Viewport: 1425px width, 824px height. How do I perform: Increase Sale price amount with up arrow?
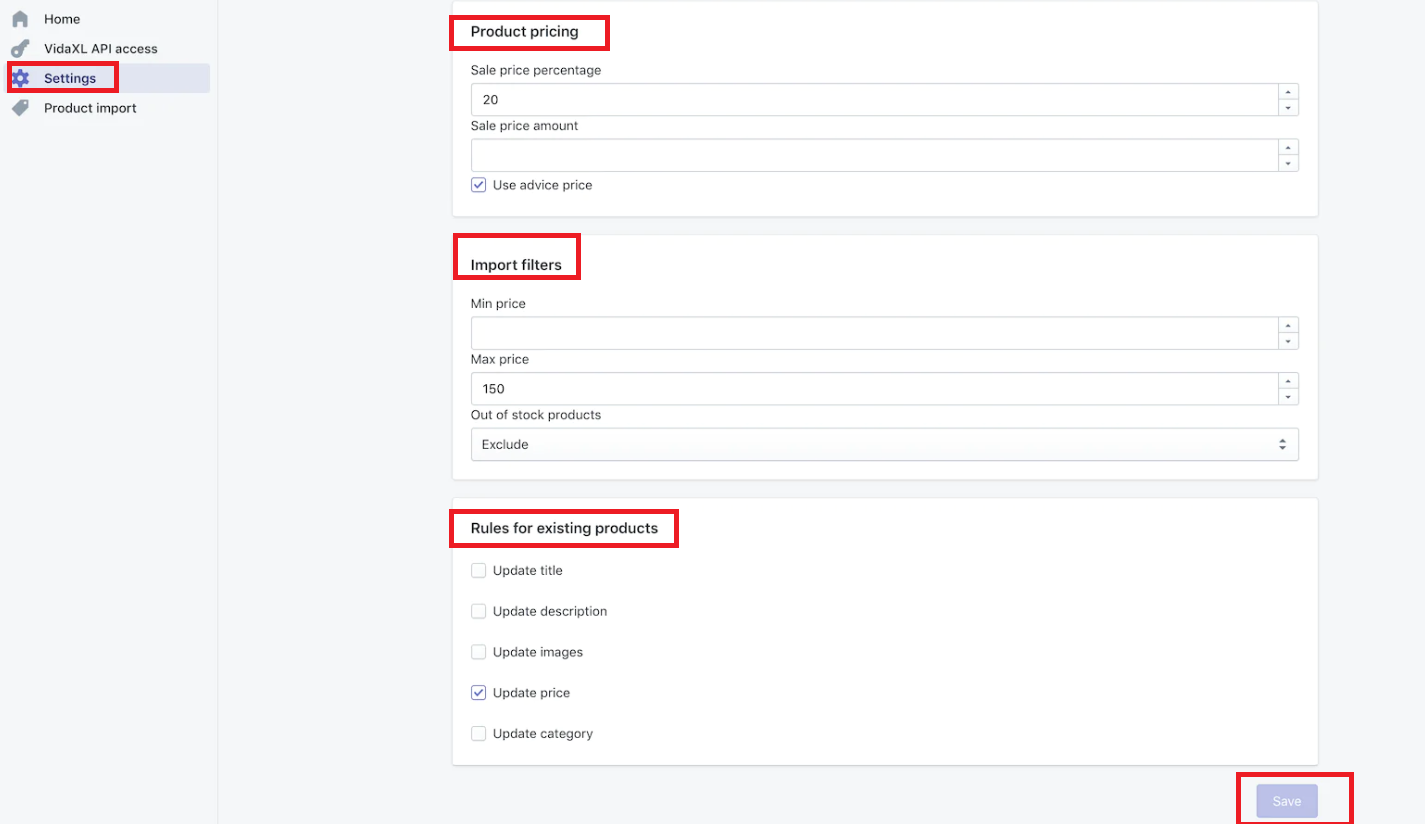click(1288, 147)
